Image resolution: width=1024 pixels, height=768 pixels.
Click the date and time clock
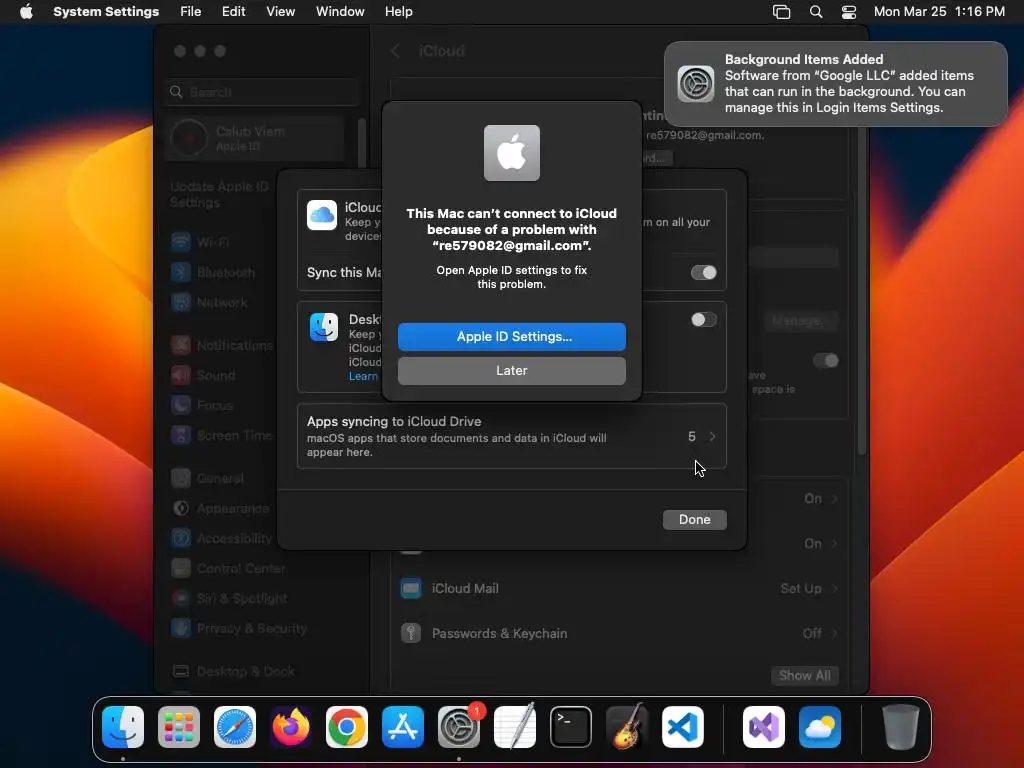click(939, 12)
